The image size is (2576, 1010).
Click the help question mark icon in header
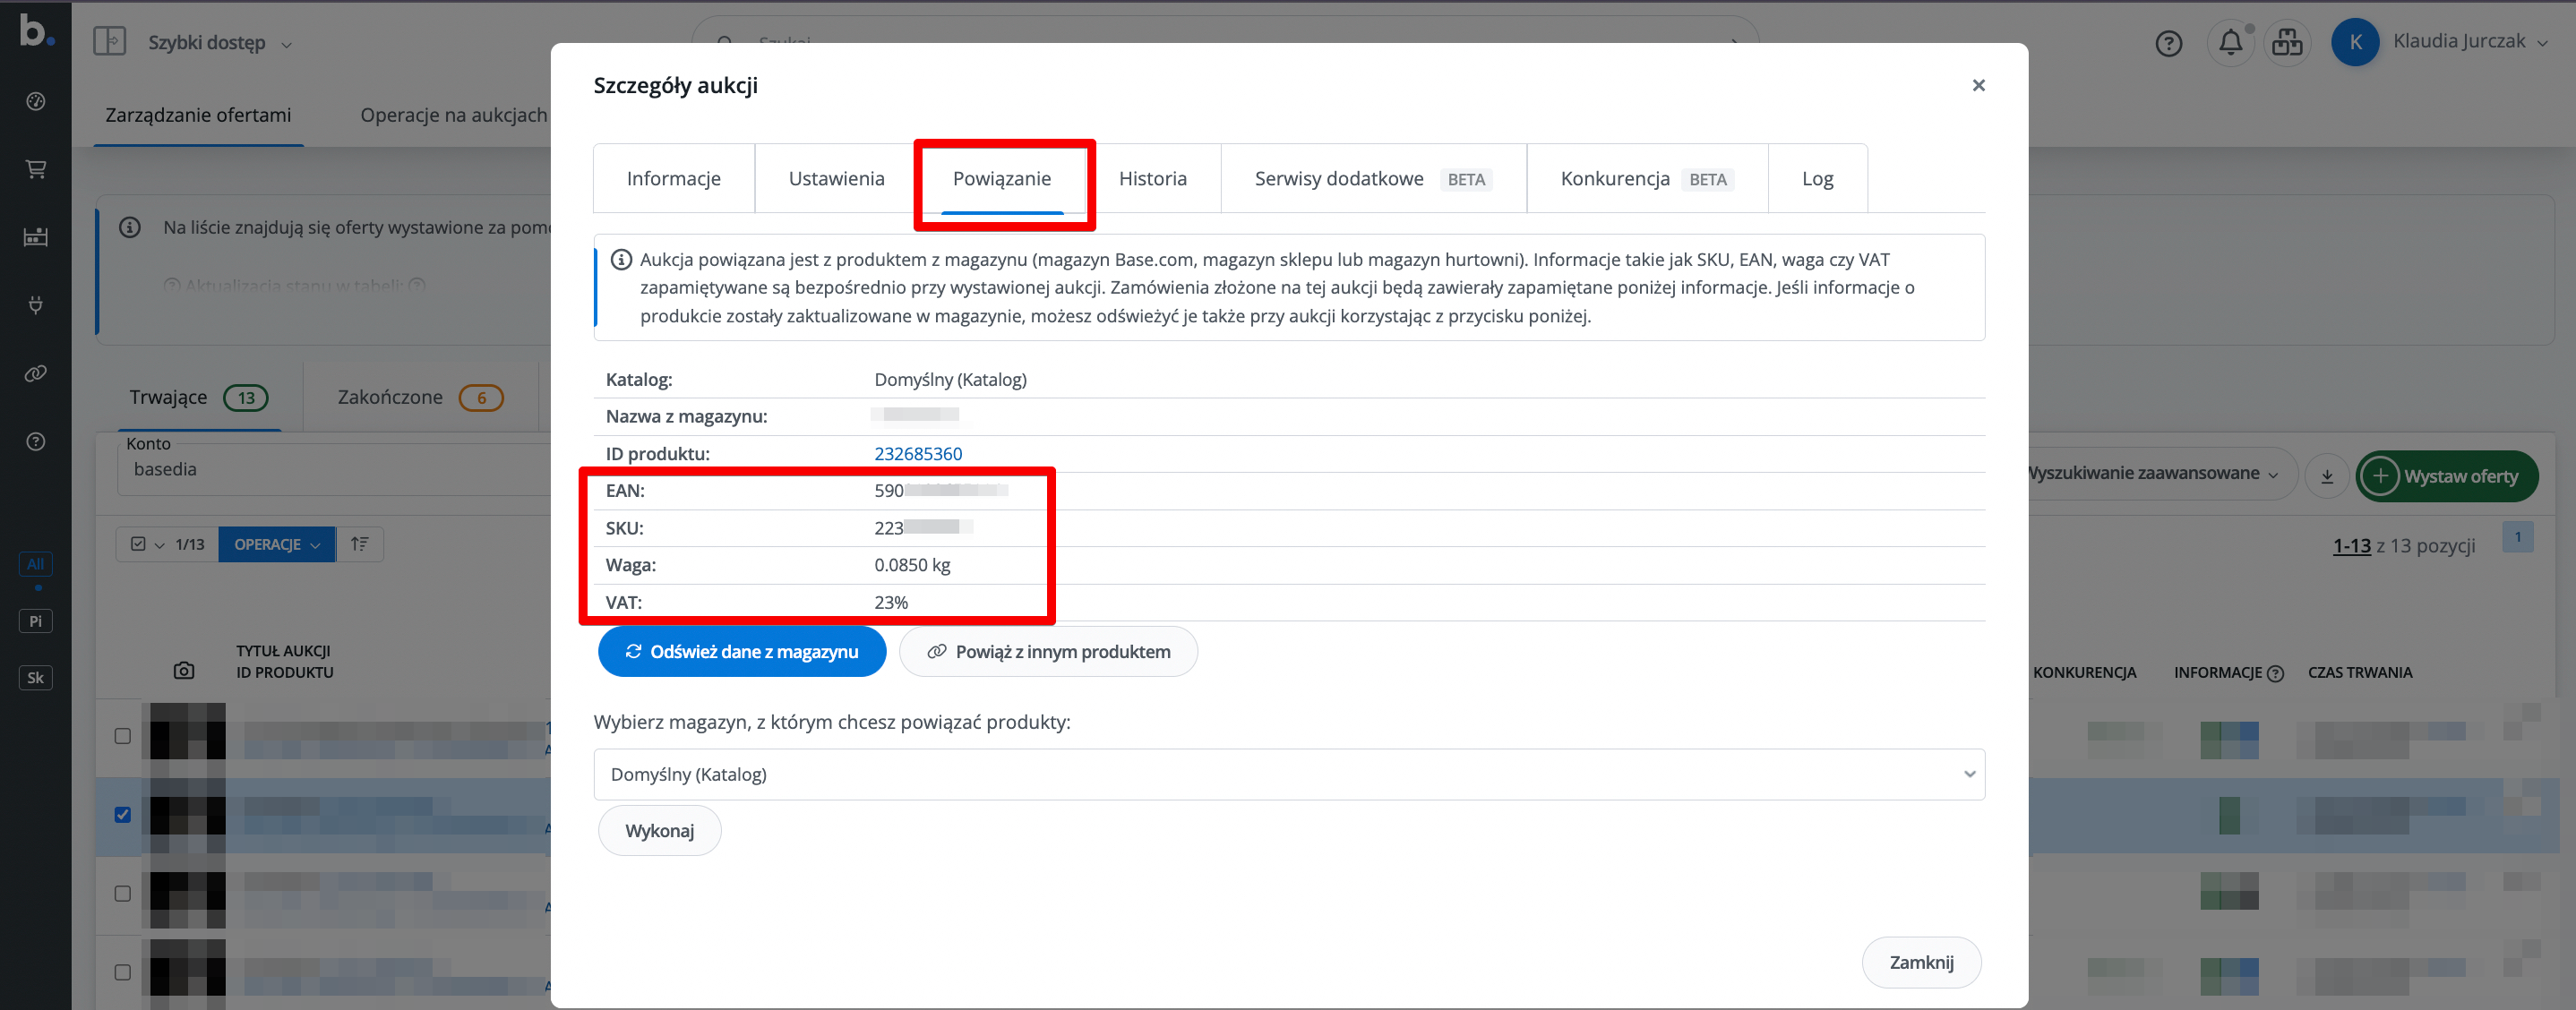pos(2168,43)
